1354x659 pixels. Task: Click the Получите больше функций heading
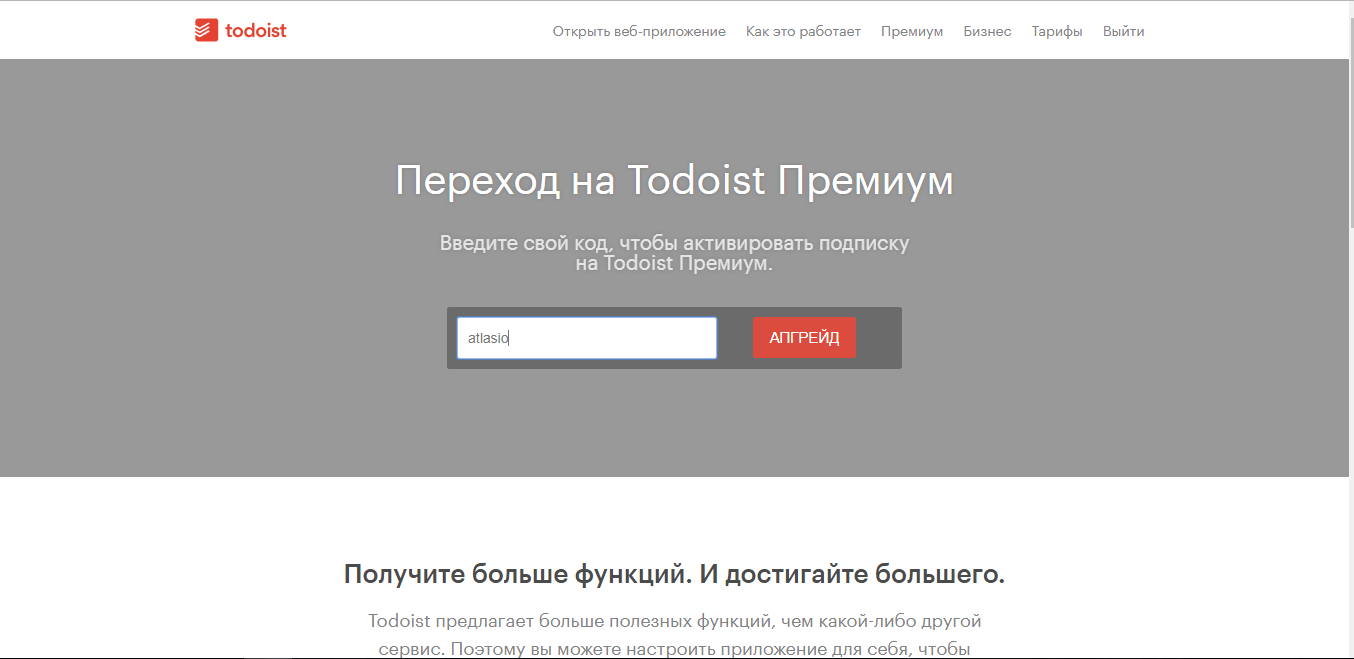pos(674,574)
